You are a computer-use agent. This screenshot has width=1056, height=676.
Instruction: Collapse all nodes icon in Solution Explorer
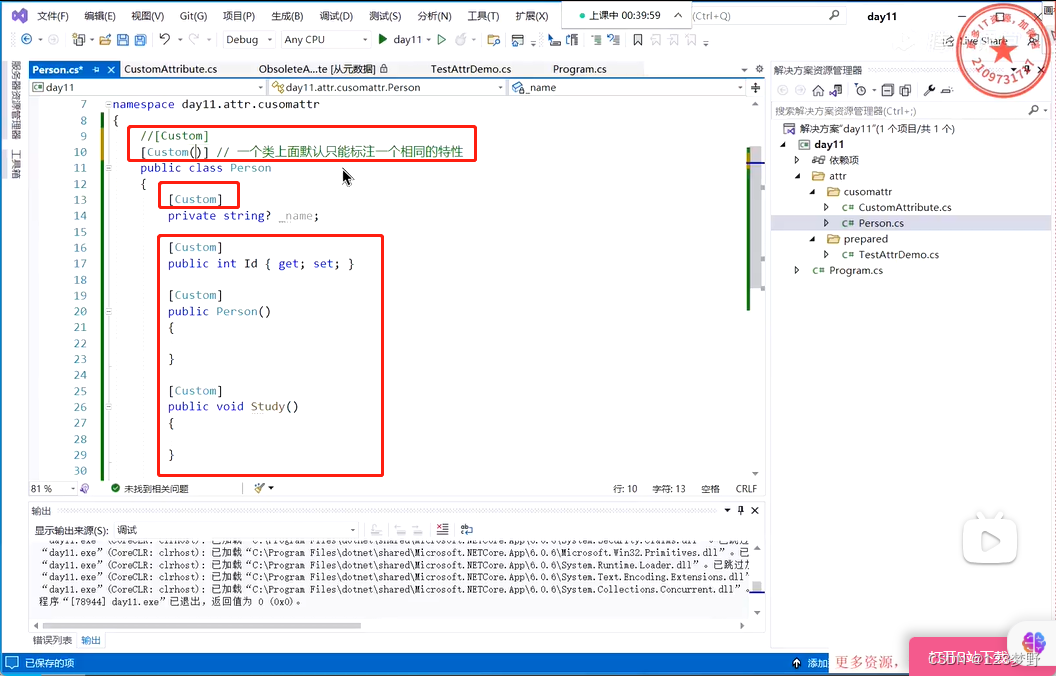click(888, 90)
